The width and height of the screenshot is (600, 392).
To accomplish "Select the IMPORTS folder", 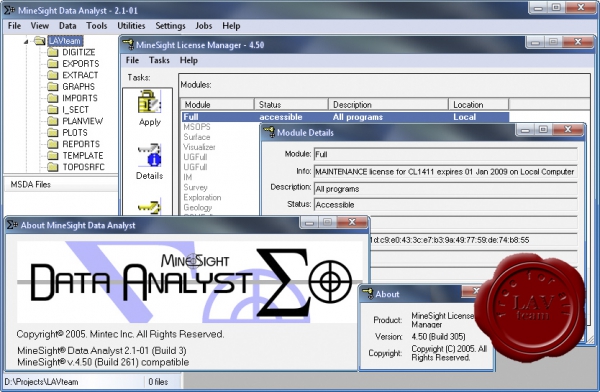I will [x=80, y=98].
